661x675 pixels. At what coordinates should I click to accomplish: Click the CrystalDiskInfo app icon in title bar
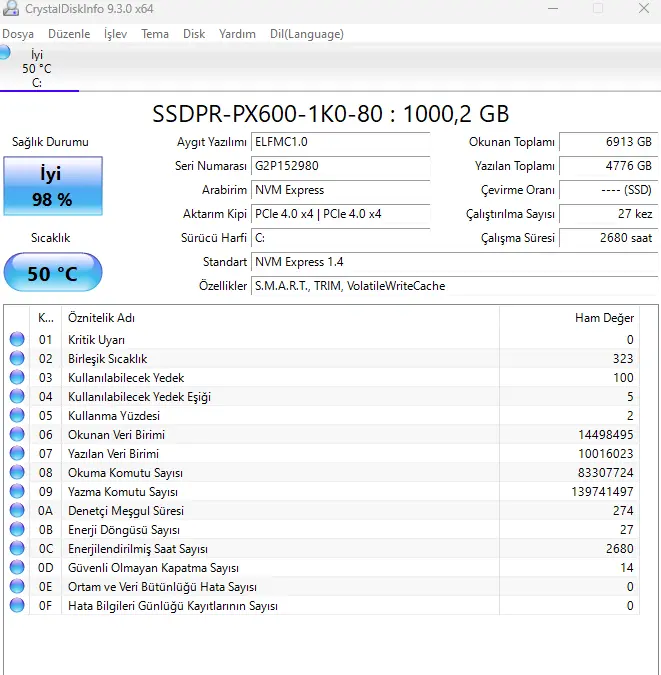tap(10, 9)
